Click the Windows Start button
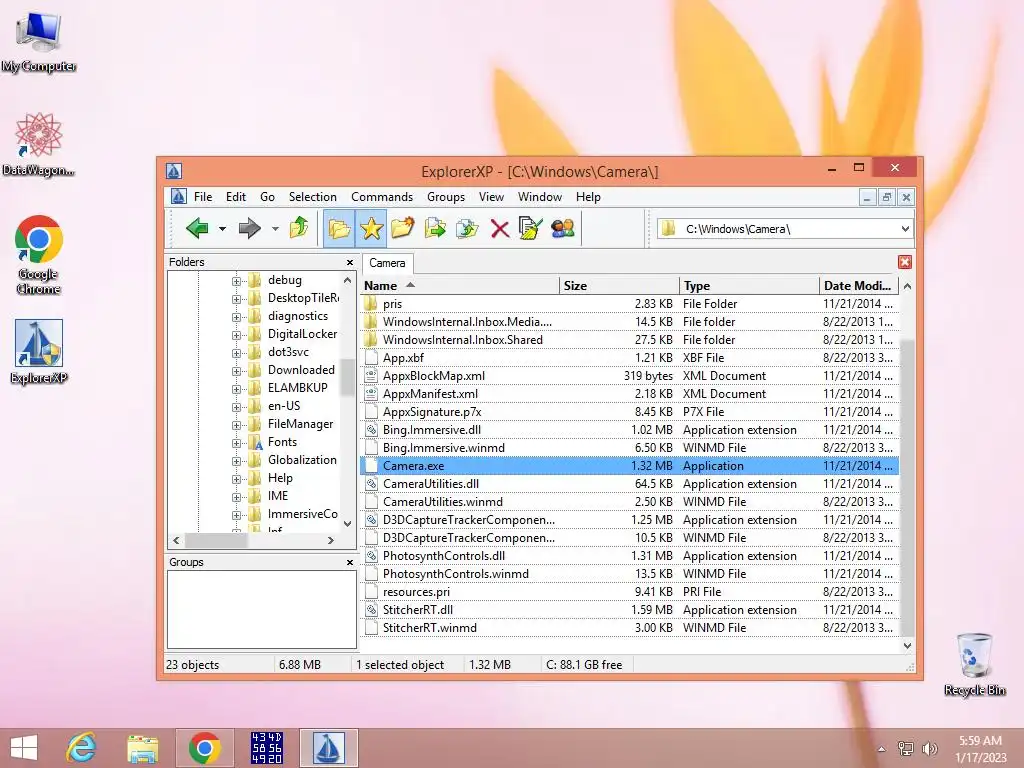The width and height of the screenshot is (1024, 768). [x=24, y=748]
